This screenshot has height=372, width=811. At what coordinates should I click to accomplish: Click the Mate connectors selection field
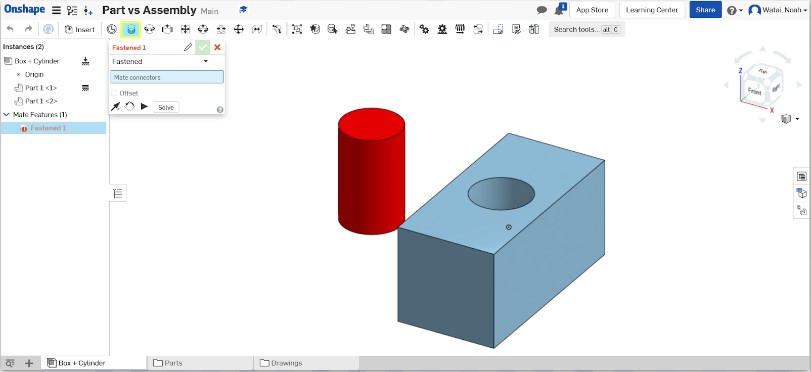(x=167, y=77)
